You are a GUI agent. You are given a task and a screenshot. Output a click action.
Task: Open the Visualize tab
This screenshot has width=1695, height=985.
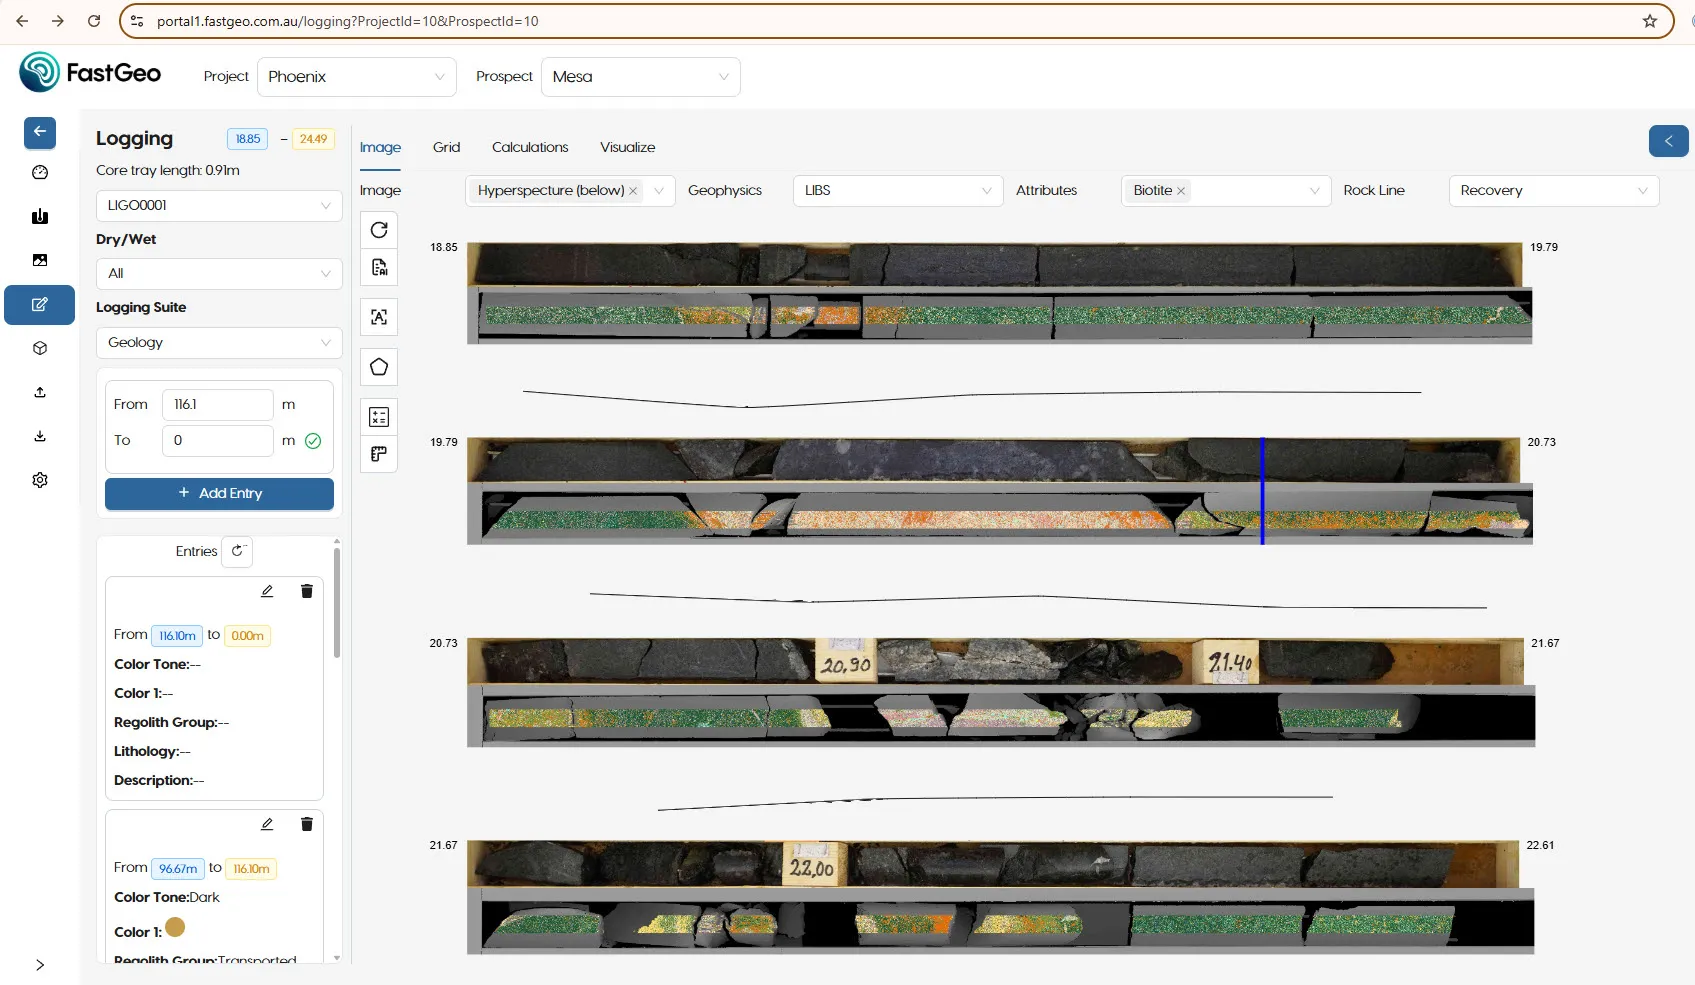point(627,147)
